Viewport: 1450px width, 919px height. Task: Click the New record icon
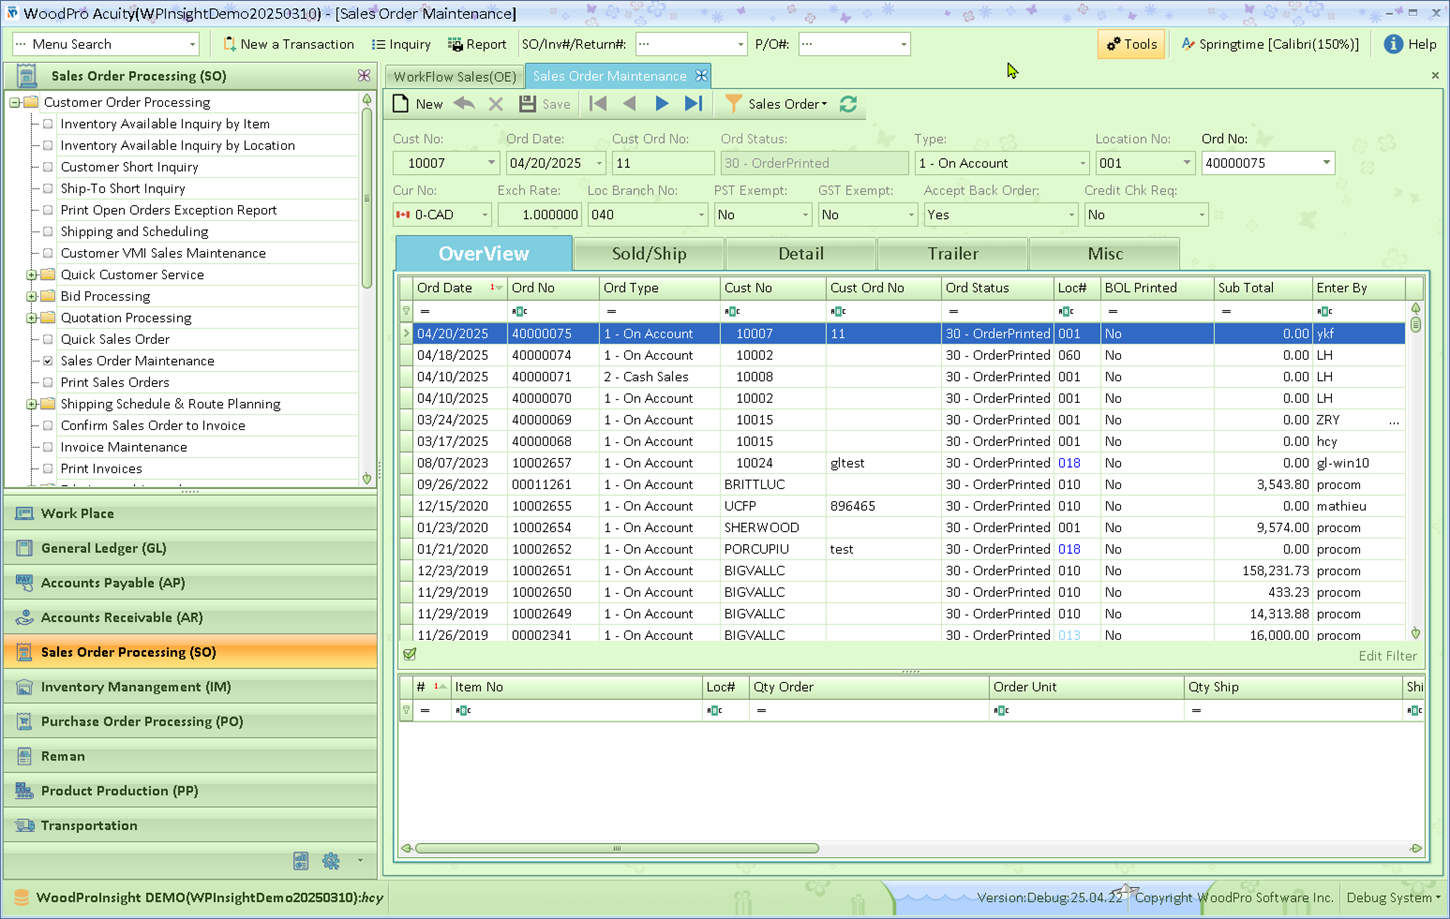click(x=401, y=104)
